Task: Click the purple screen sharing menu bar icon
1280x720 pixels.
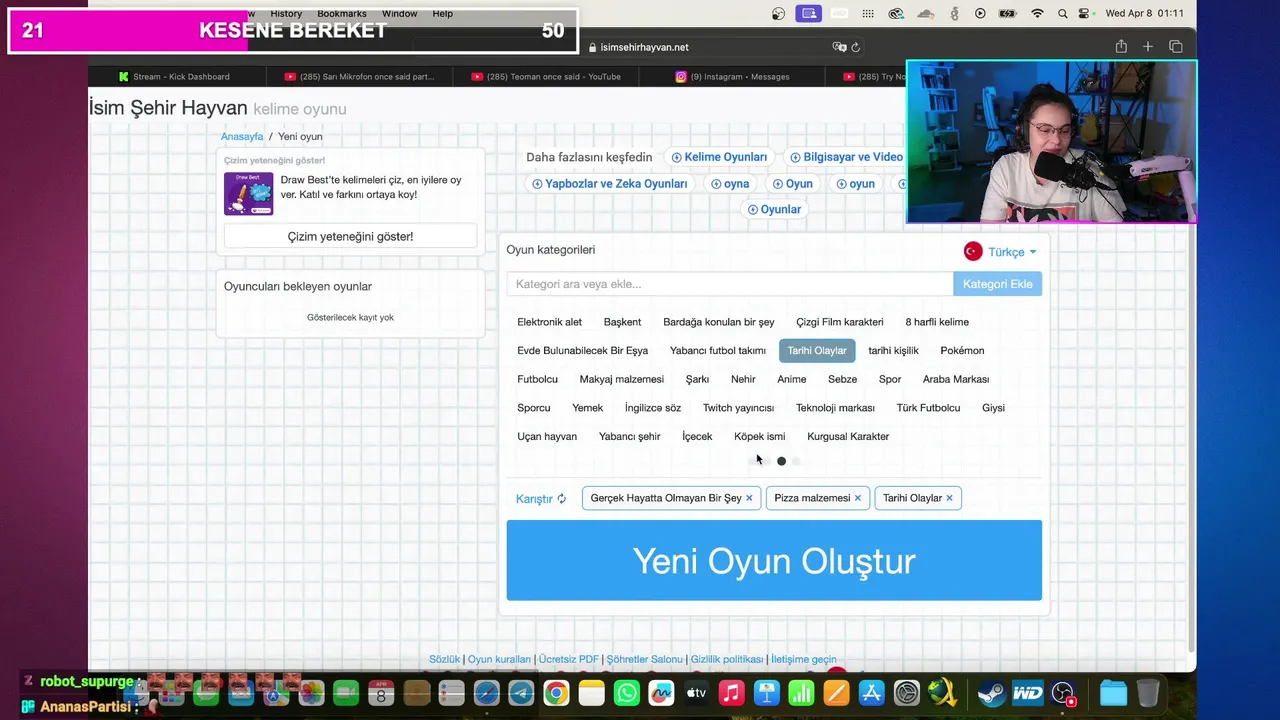Action: point(809,13)
